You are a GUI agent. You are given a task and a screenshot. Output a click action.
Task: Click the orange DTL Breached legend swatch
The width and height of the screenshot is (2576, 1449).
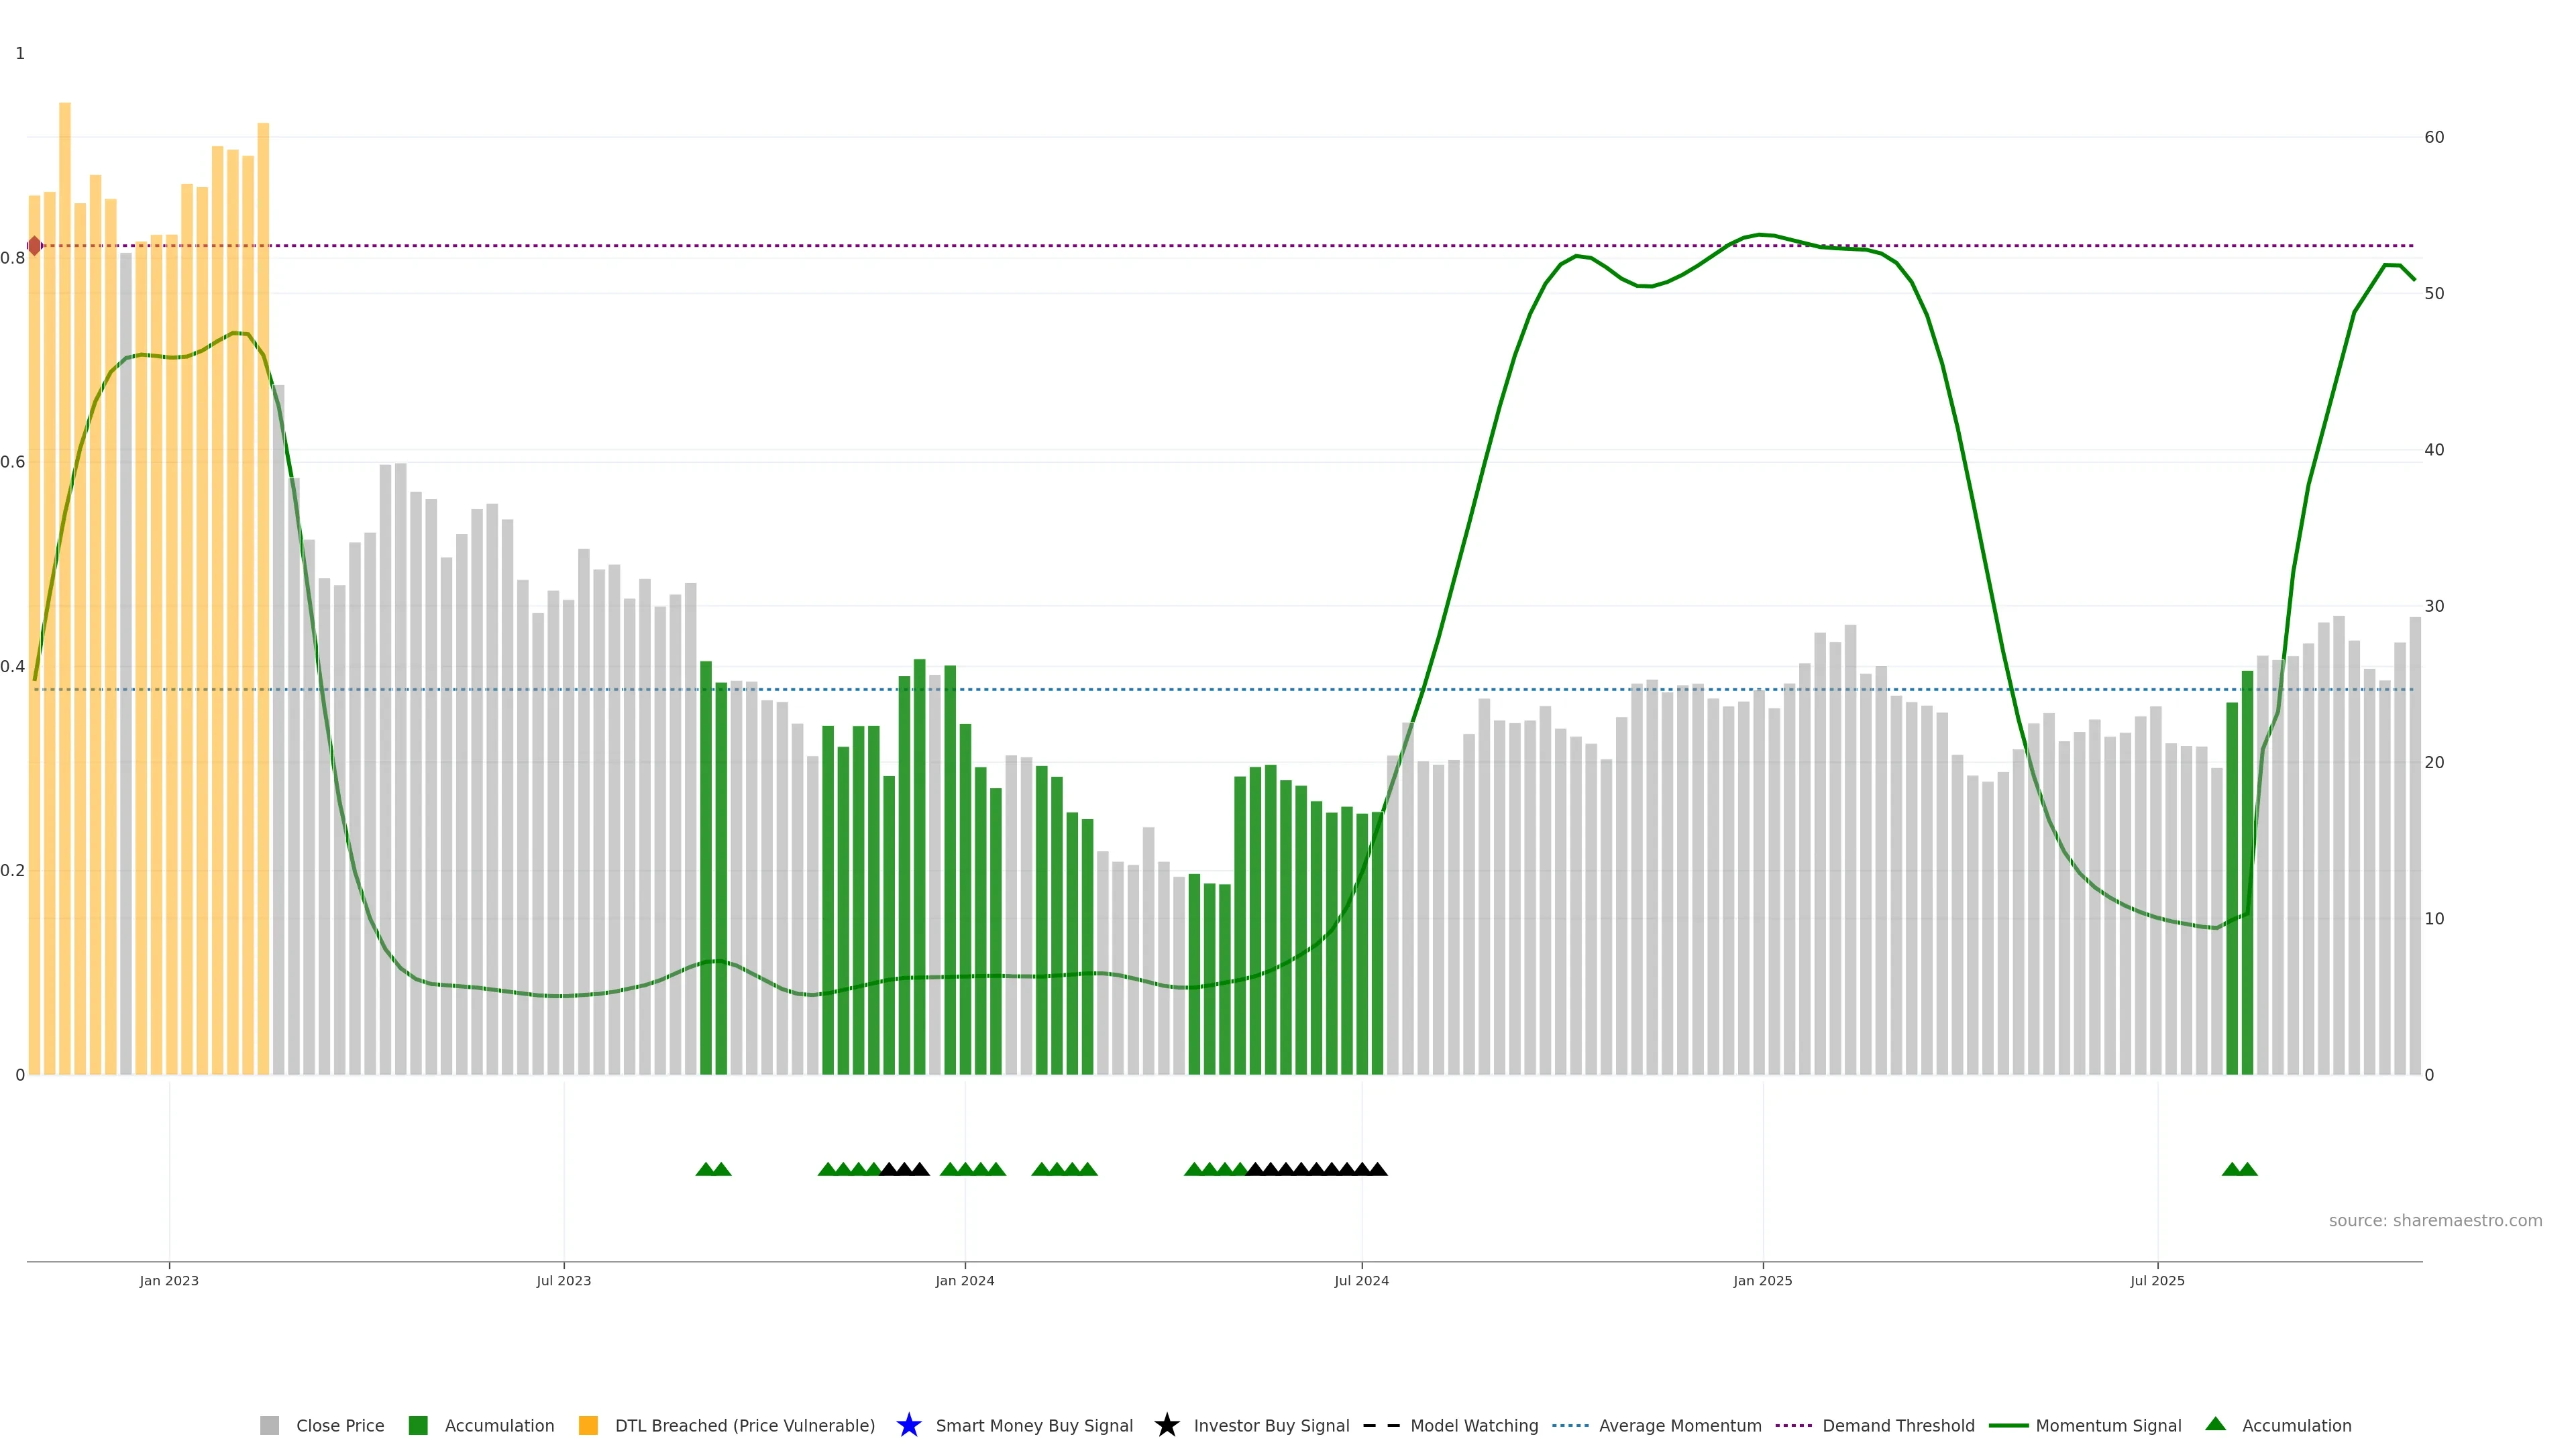click(x=588, y=1425)
